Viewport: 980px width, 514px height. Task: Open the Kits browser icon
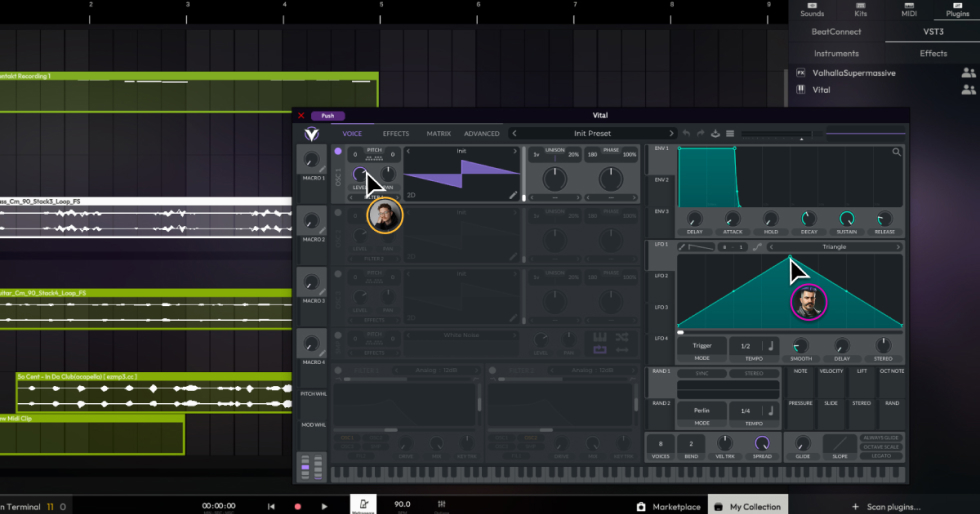pos(861,5)
